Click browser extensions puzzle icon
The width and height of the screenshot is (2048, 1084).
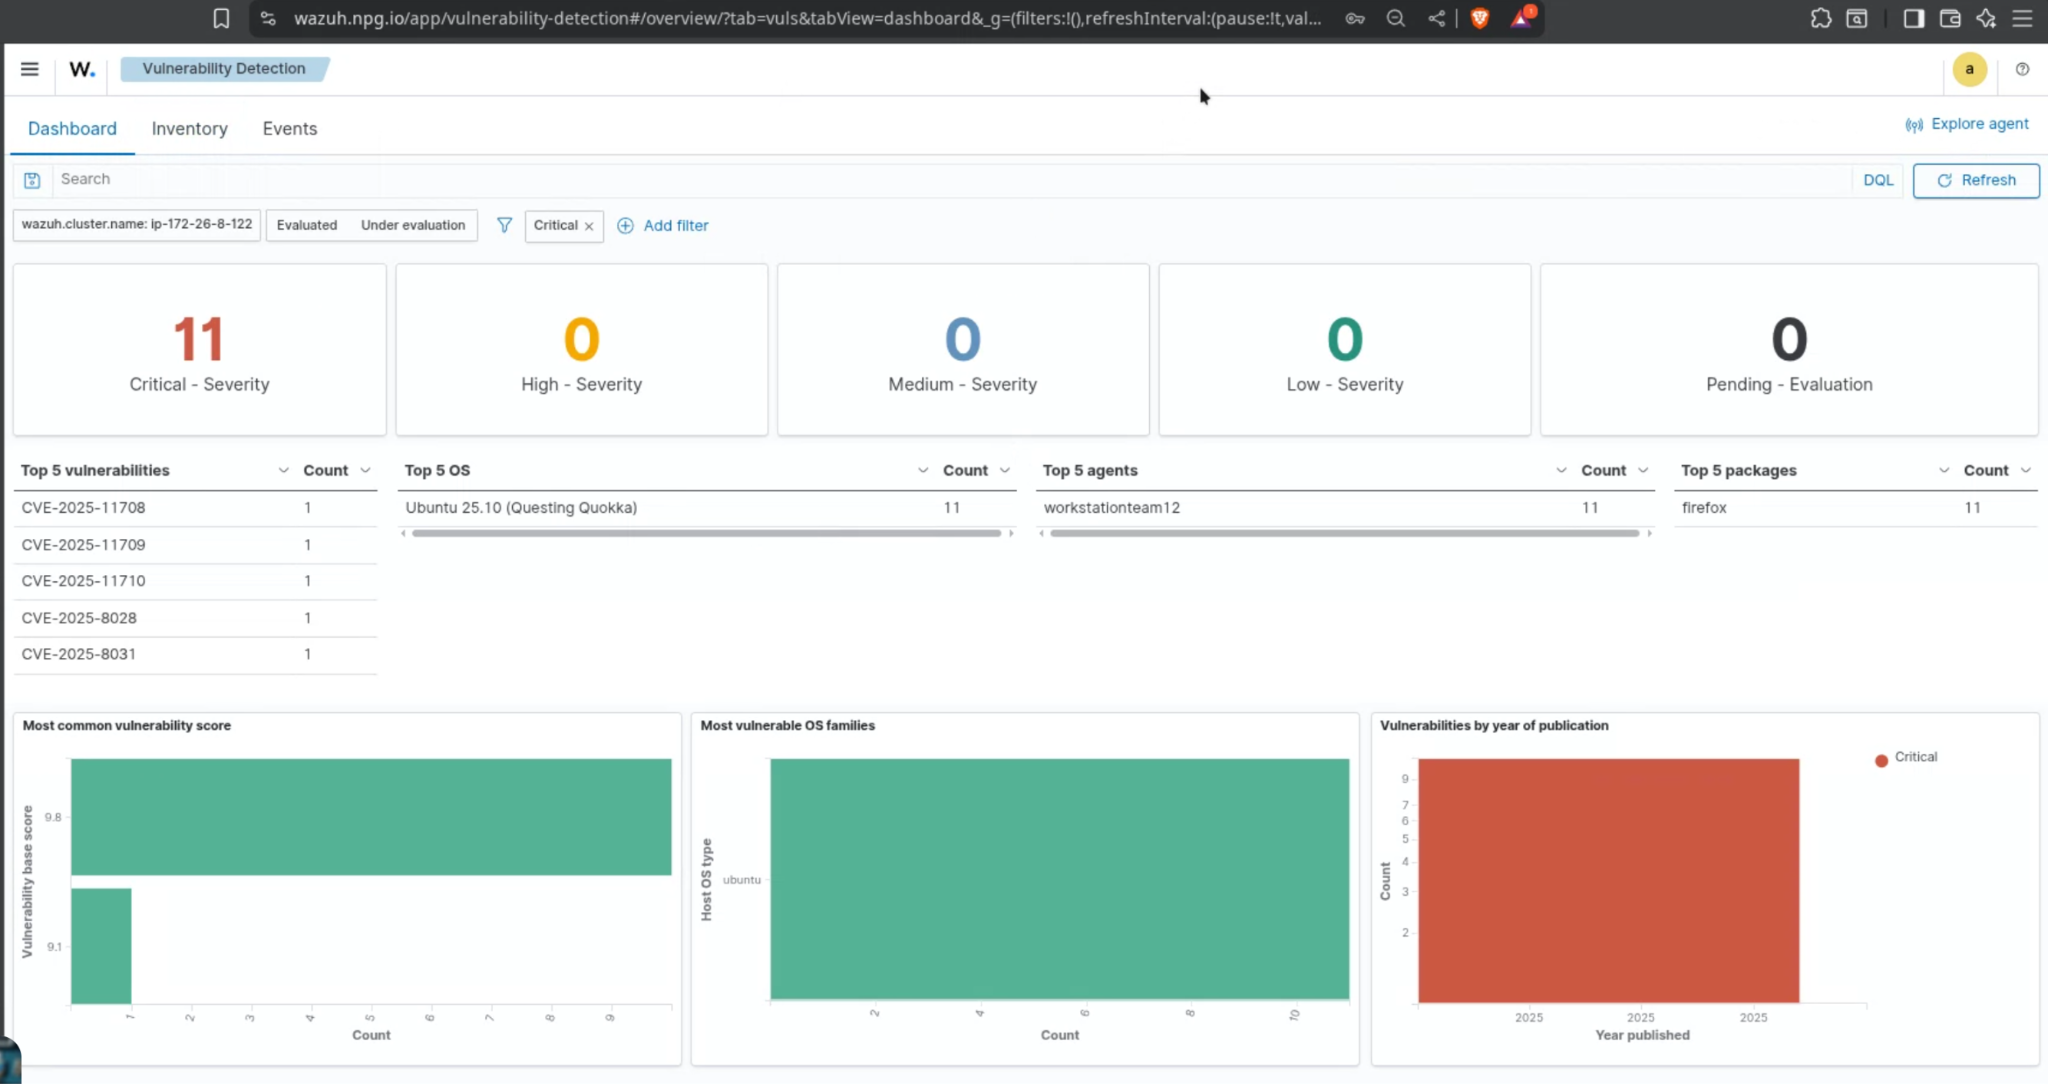[x=1821, y=18]
